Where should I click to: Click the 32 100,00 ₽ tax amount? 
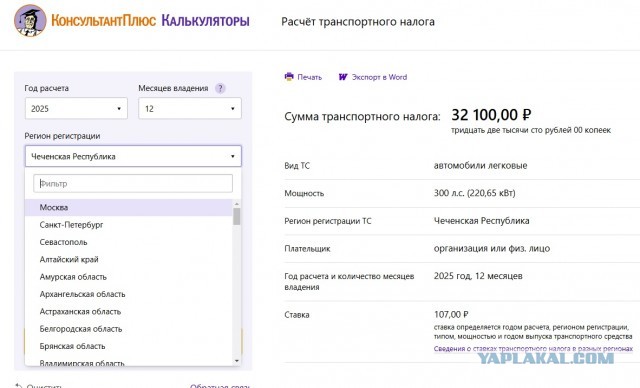click(491, 115)
